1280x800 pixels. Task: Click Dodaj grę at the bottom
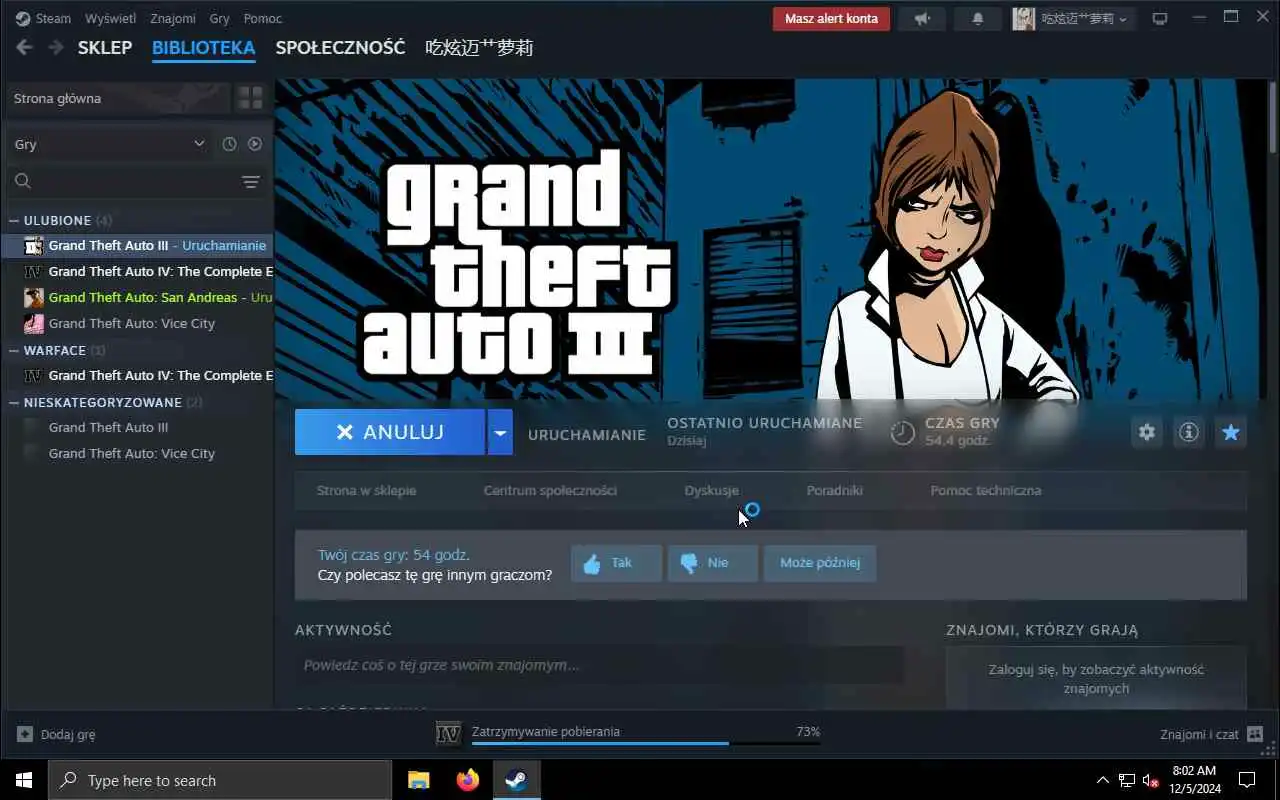56,734
